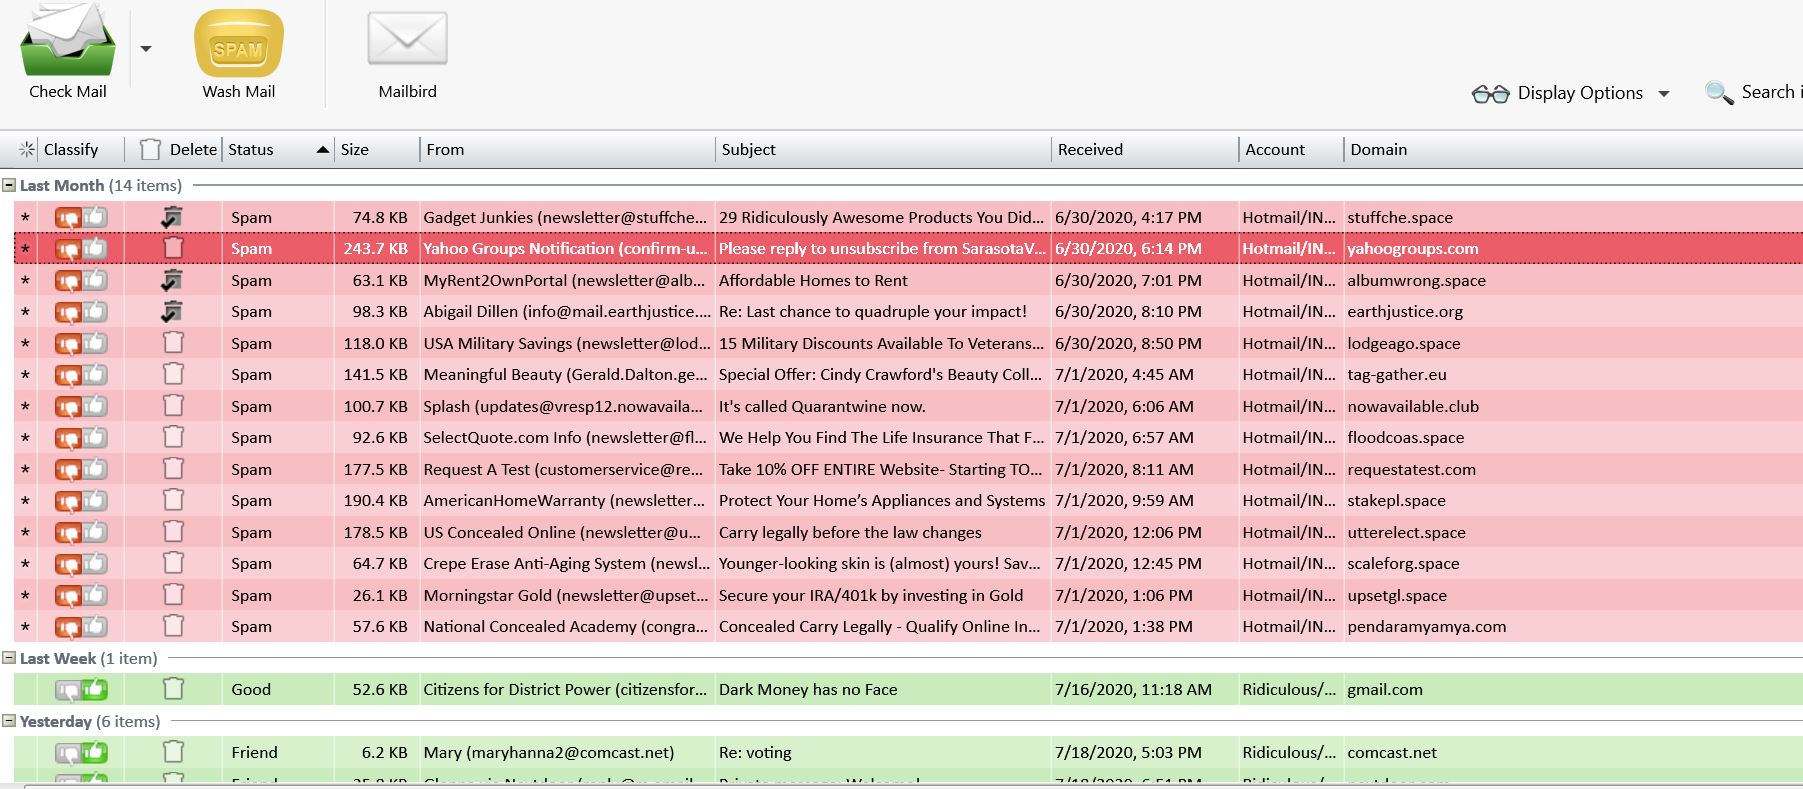Click the Check Mail inbox icon
This screenshot has width=1803, height=789.
click(x=68, y=40)
